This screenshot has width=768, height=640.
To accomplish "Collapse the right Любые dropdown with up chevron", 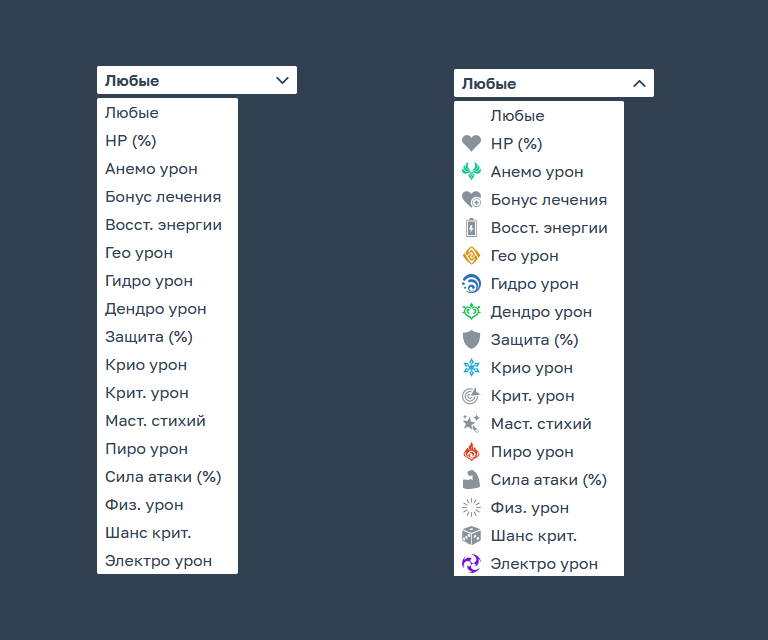I will 639,84.
